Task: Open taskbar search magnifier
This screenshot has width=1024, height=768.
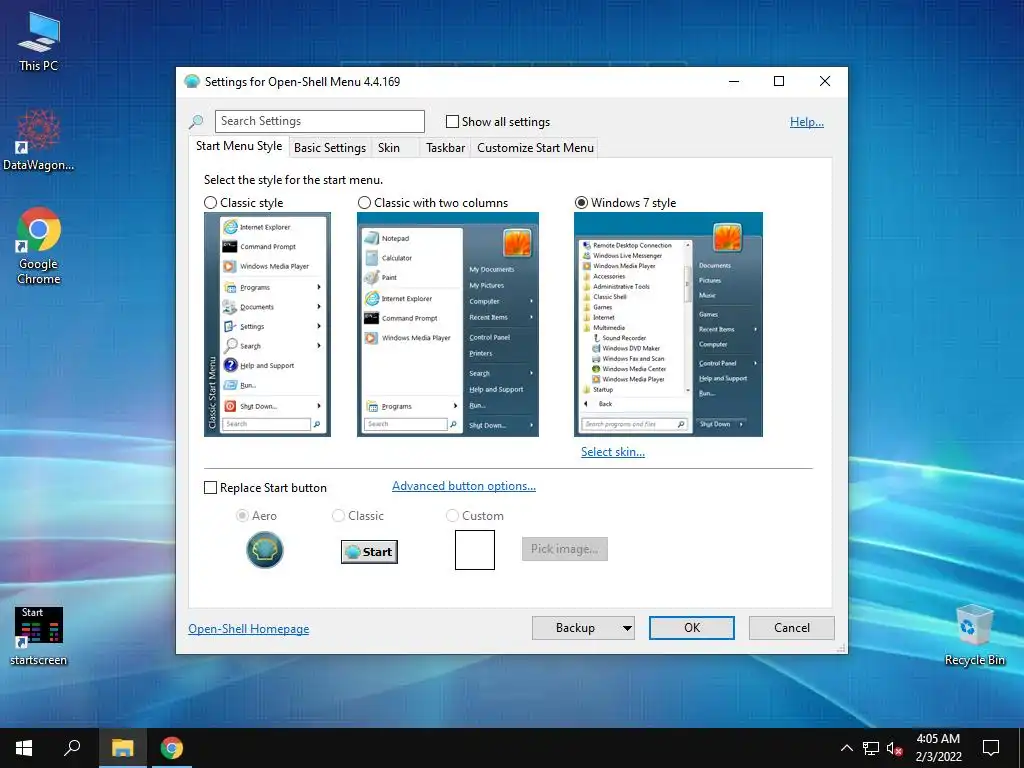Action: (x=72, y=748)
